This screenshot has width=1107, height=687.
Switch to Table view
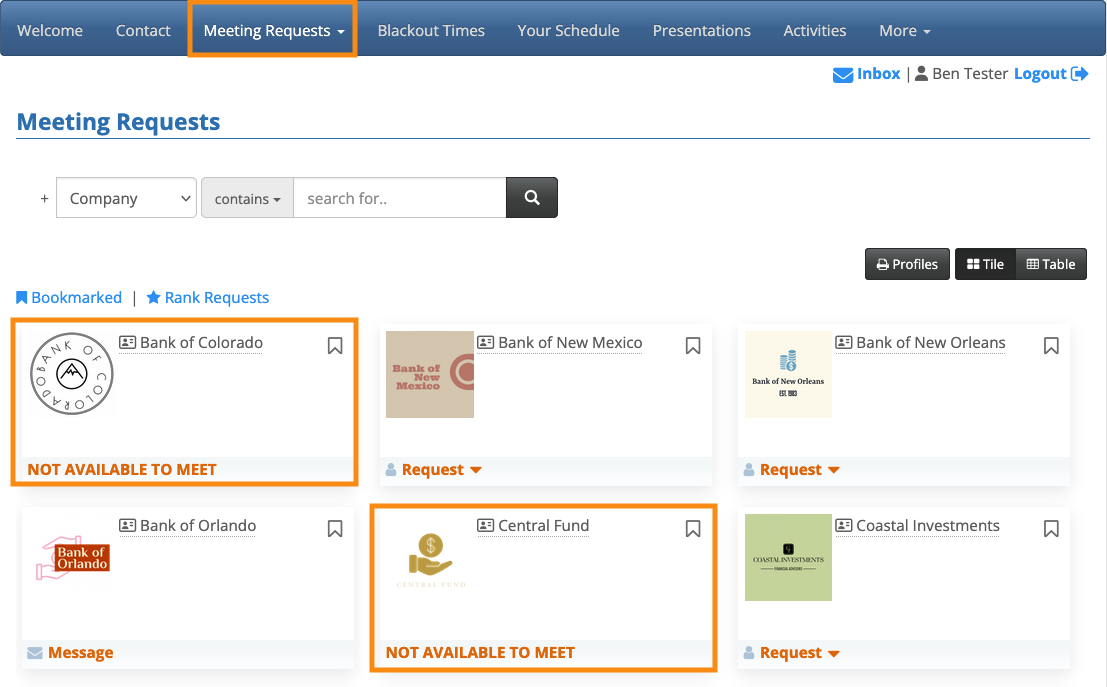click(x=1051, y=264)
